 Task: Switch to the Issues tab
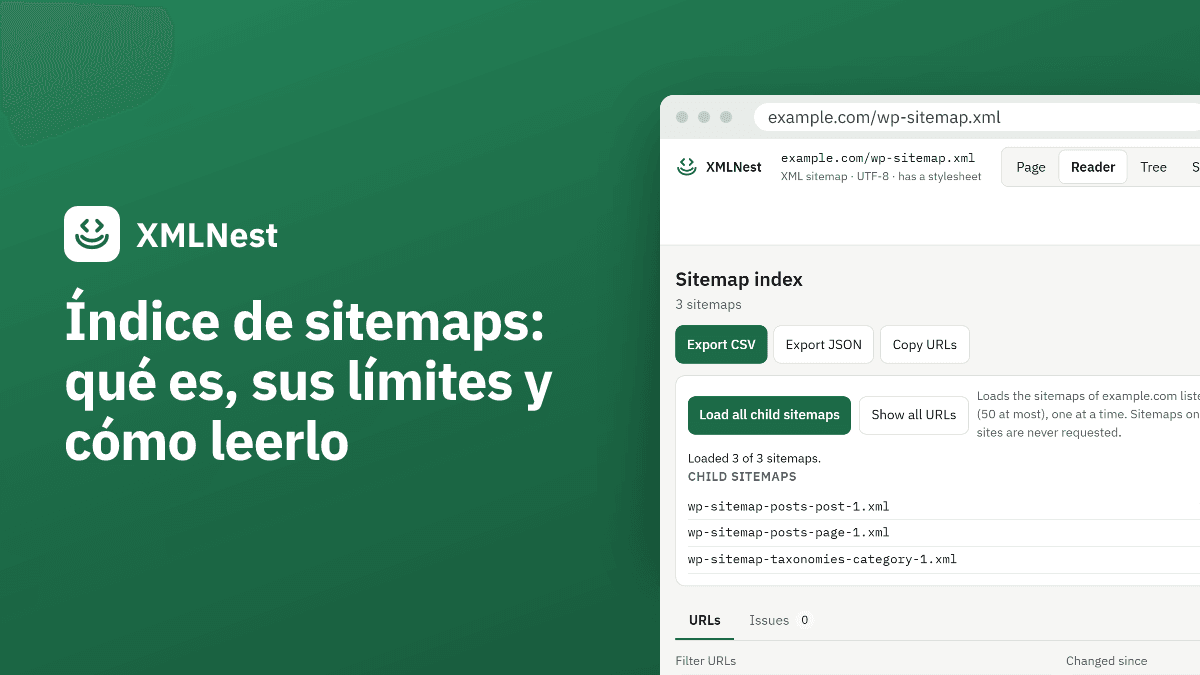tap(780, 620)
